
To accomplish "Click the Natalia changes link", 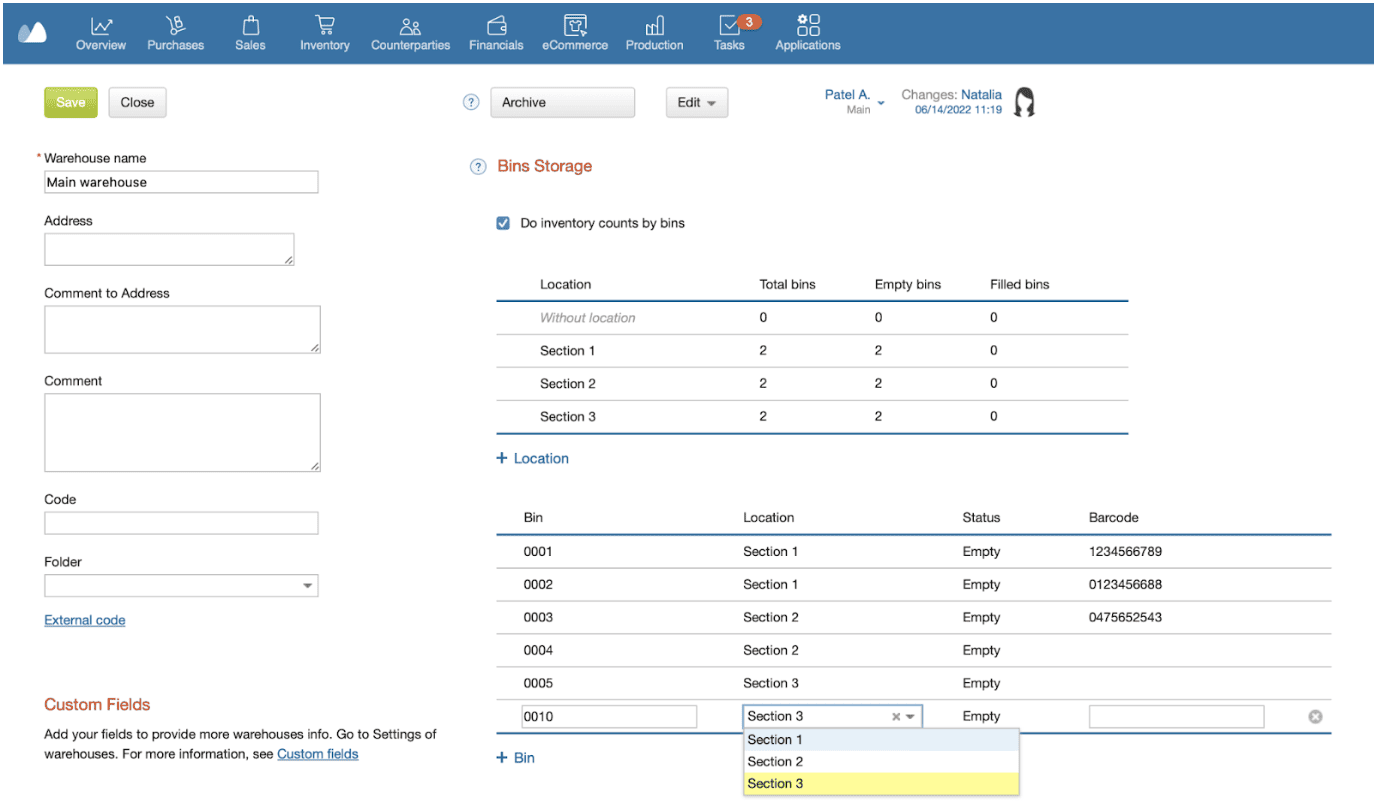I will tap(981, 94).
